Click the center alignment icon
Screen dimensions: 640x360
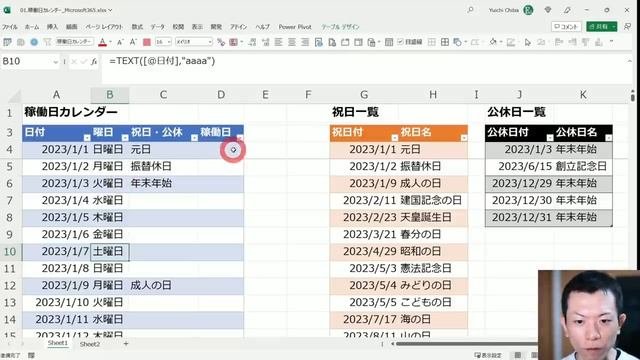click(x=292, y=42)
